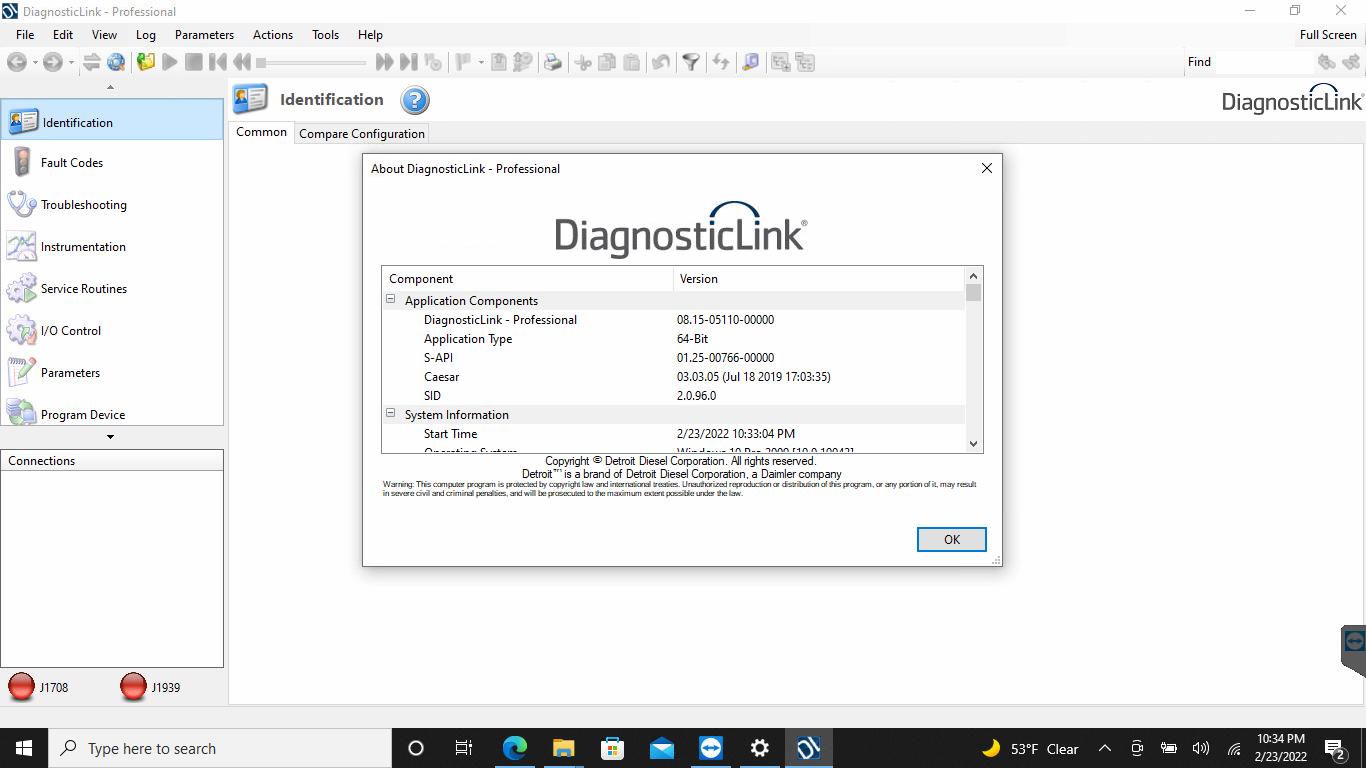The width and height of the screenshot is (1366, 768).
Task: Click the sidebar scroll-up arrow
Action: (x=110, y=87)
